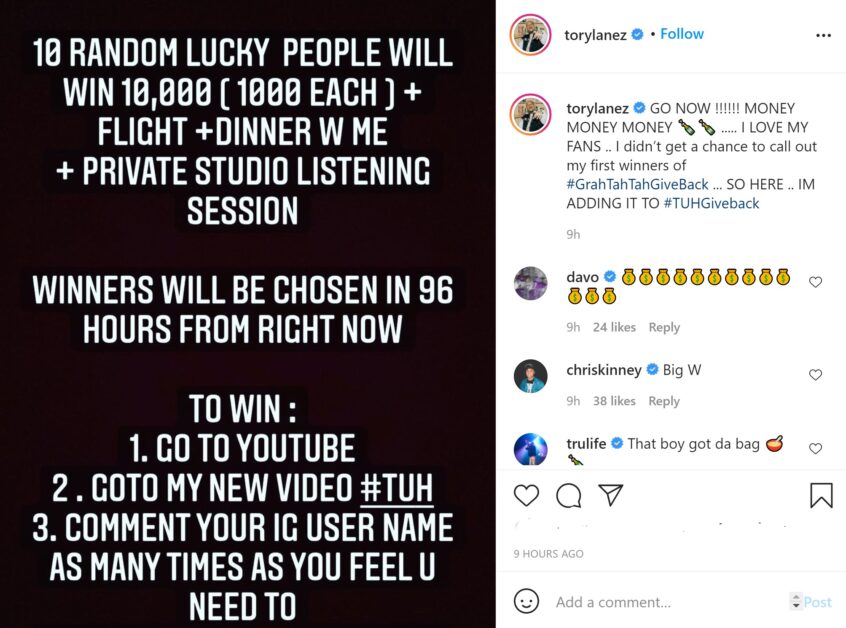Share post using paper plane icon

click(x=611, y=495)
